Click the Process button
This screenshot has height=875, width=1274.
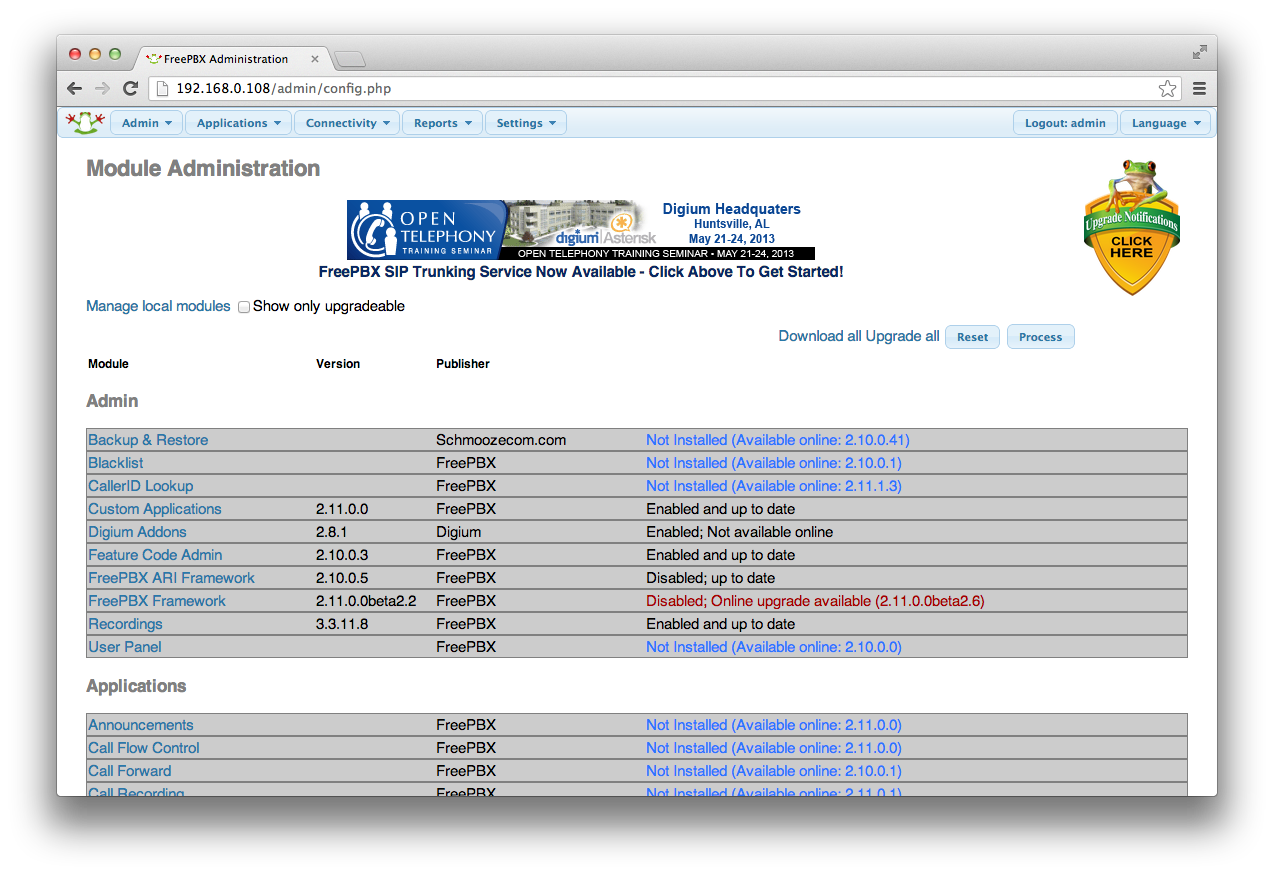1040,337
